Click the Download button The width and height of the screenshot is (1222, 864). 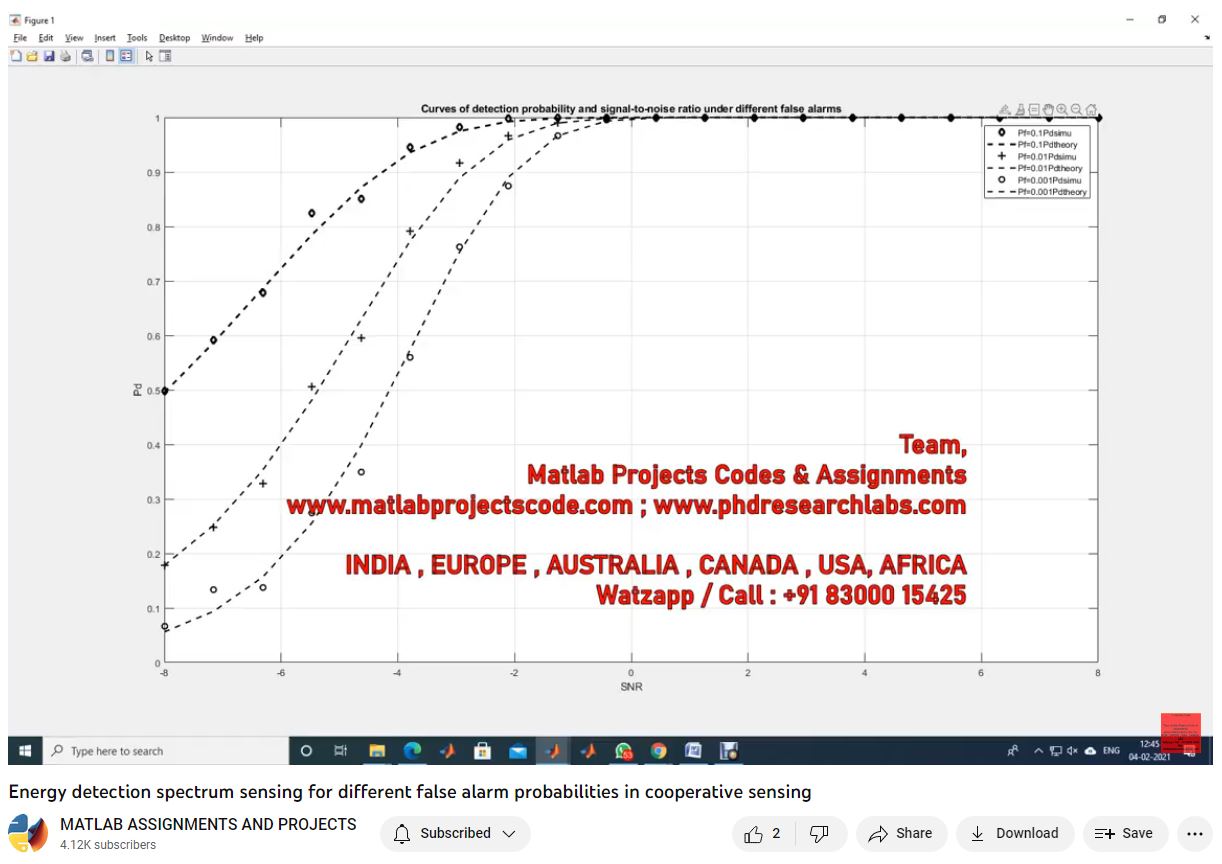pyautogui.click(x=1015, y=833)
